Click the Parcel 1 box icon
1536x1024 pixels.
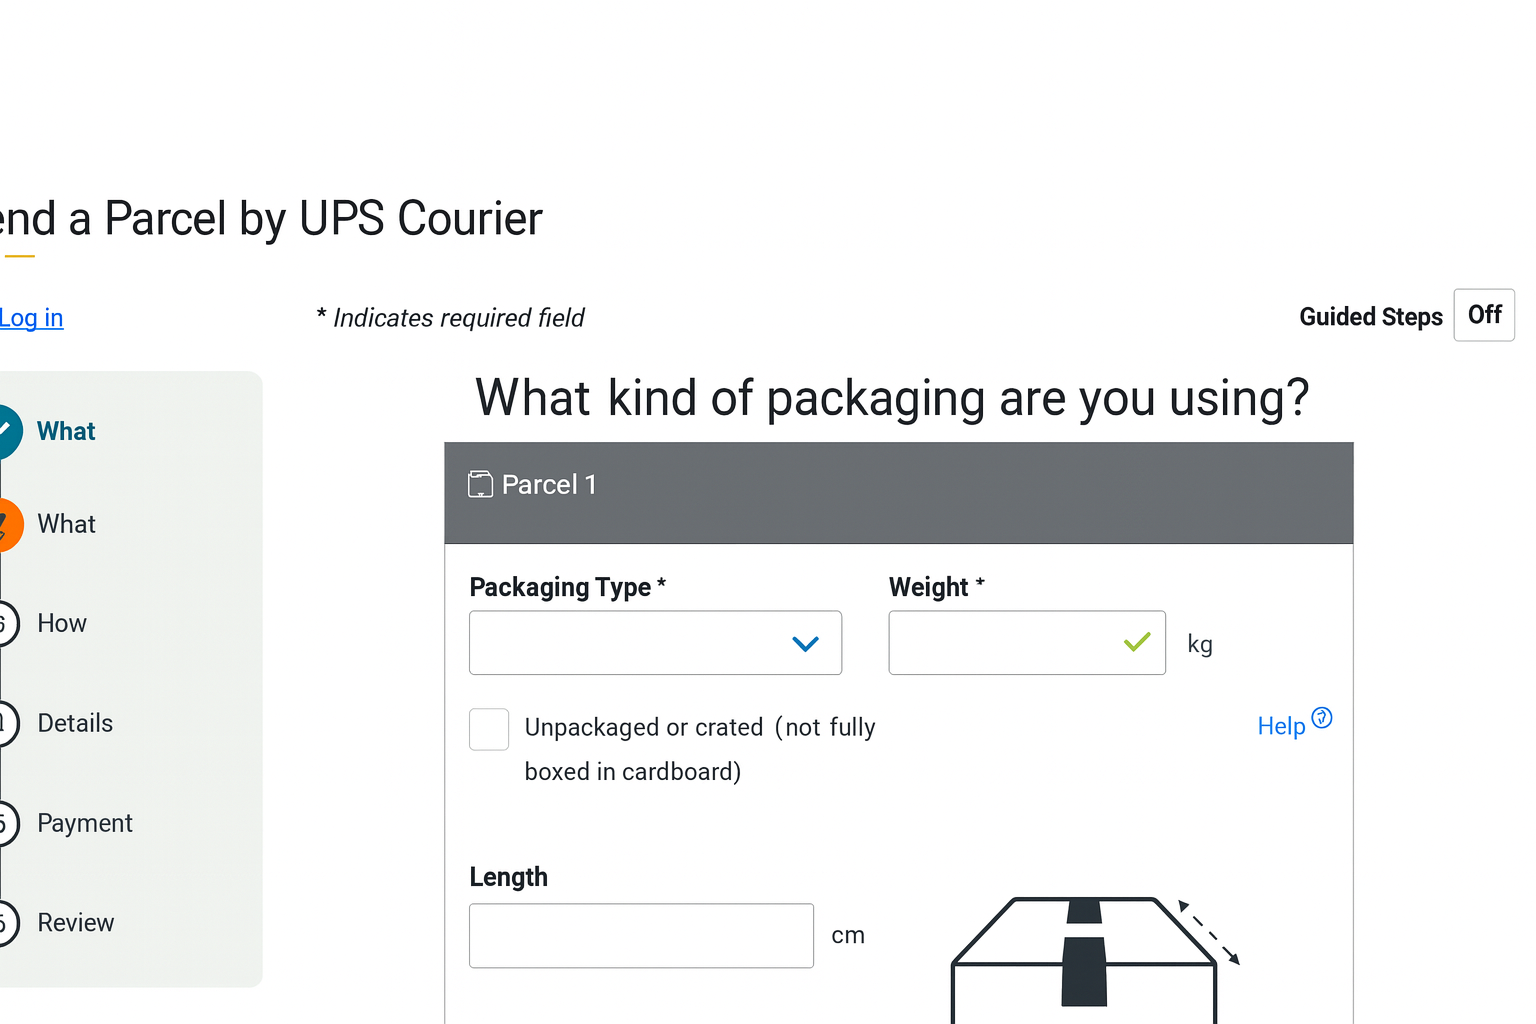pos(481,483)
